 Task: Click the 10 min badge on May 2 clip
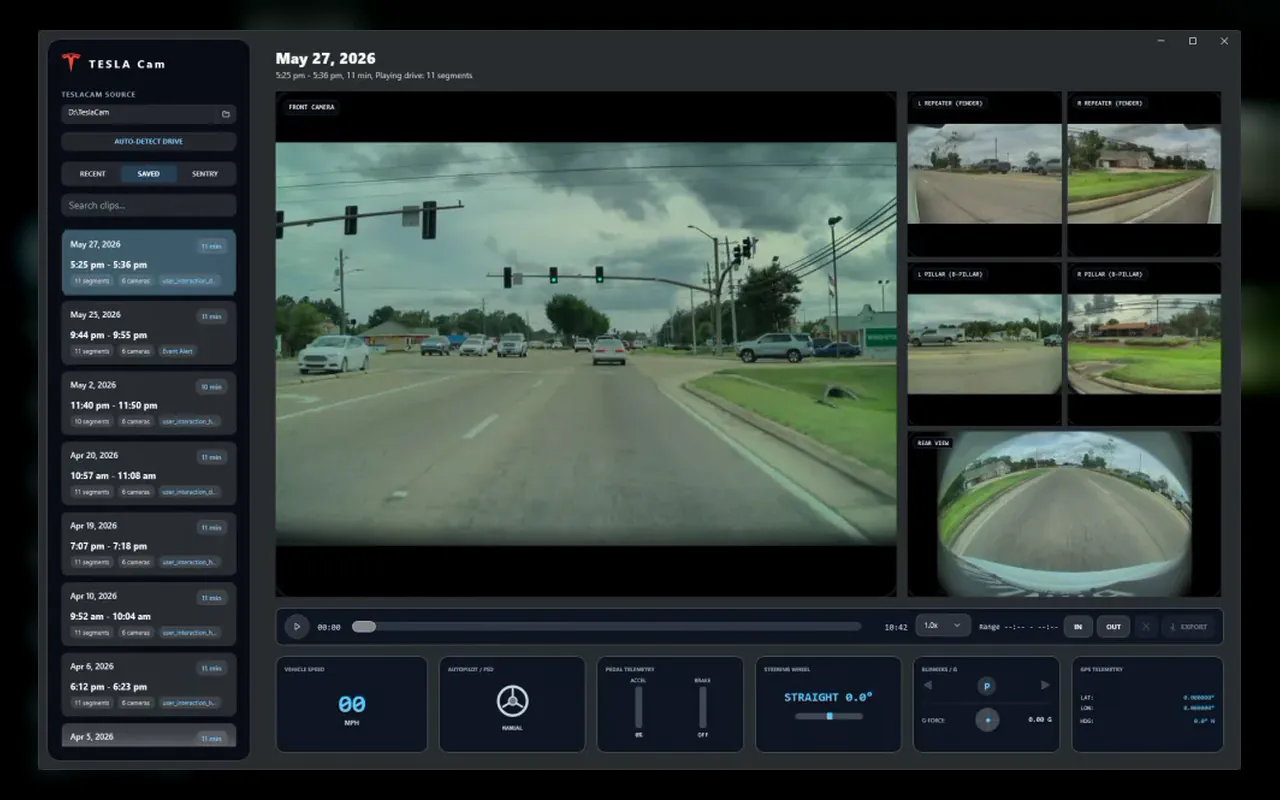[211, 387]
